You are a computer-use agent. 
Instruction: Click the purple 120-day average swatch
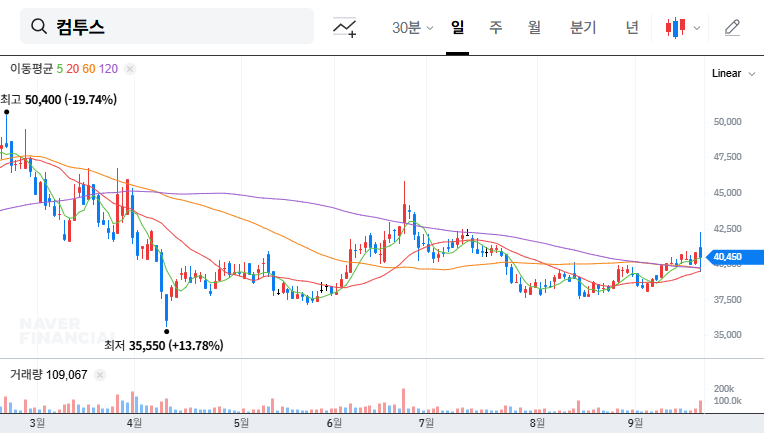(x=108, y=69)
